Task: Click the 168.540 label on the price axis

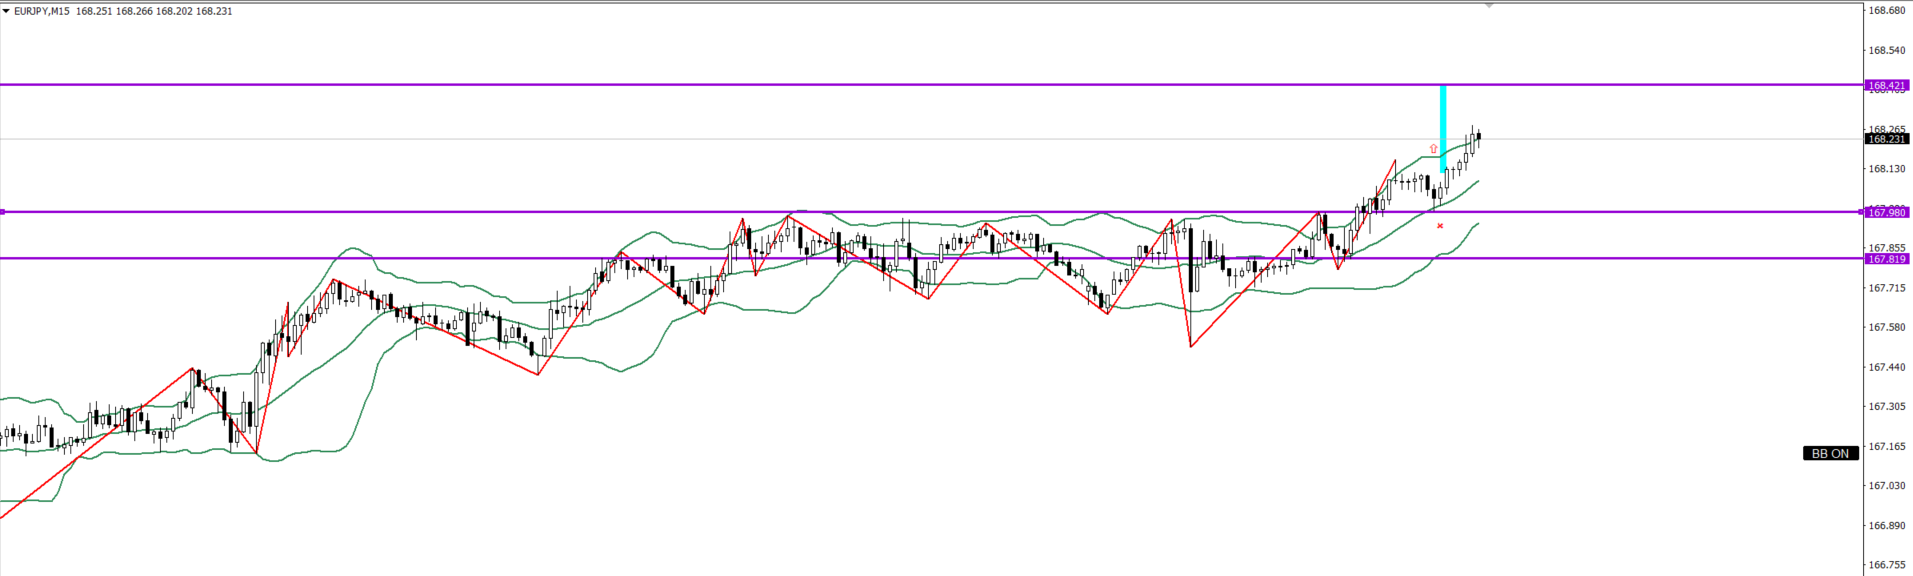Action: (1886, 50)
